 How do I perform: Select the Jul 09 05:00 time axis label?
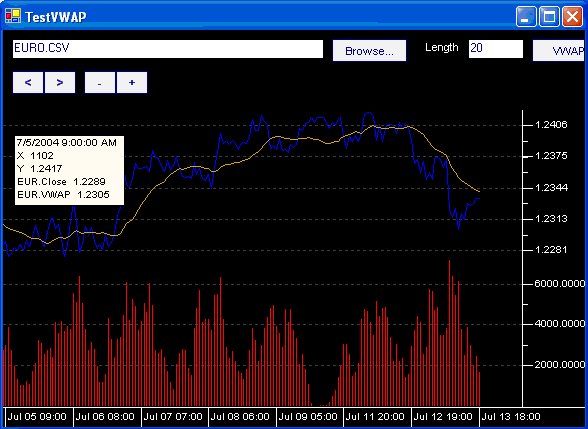point(308,417)
